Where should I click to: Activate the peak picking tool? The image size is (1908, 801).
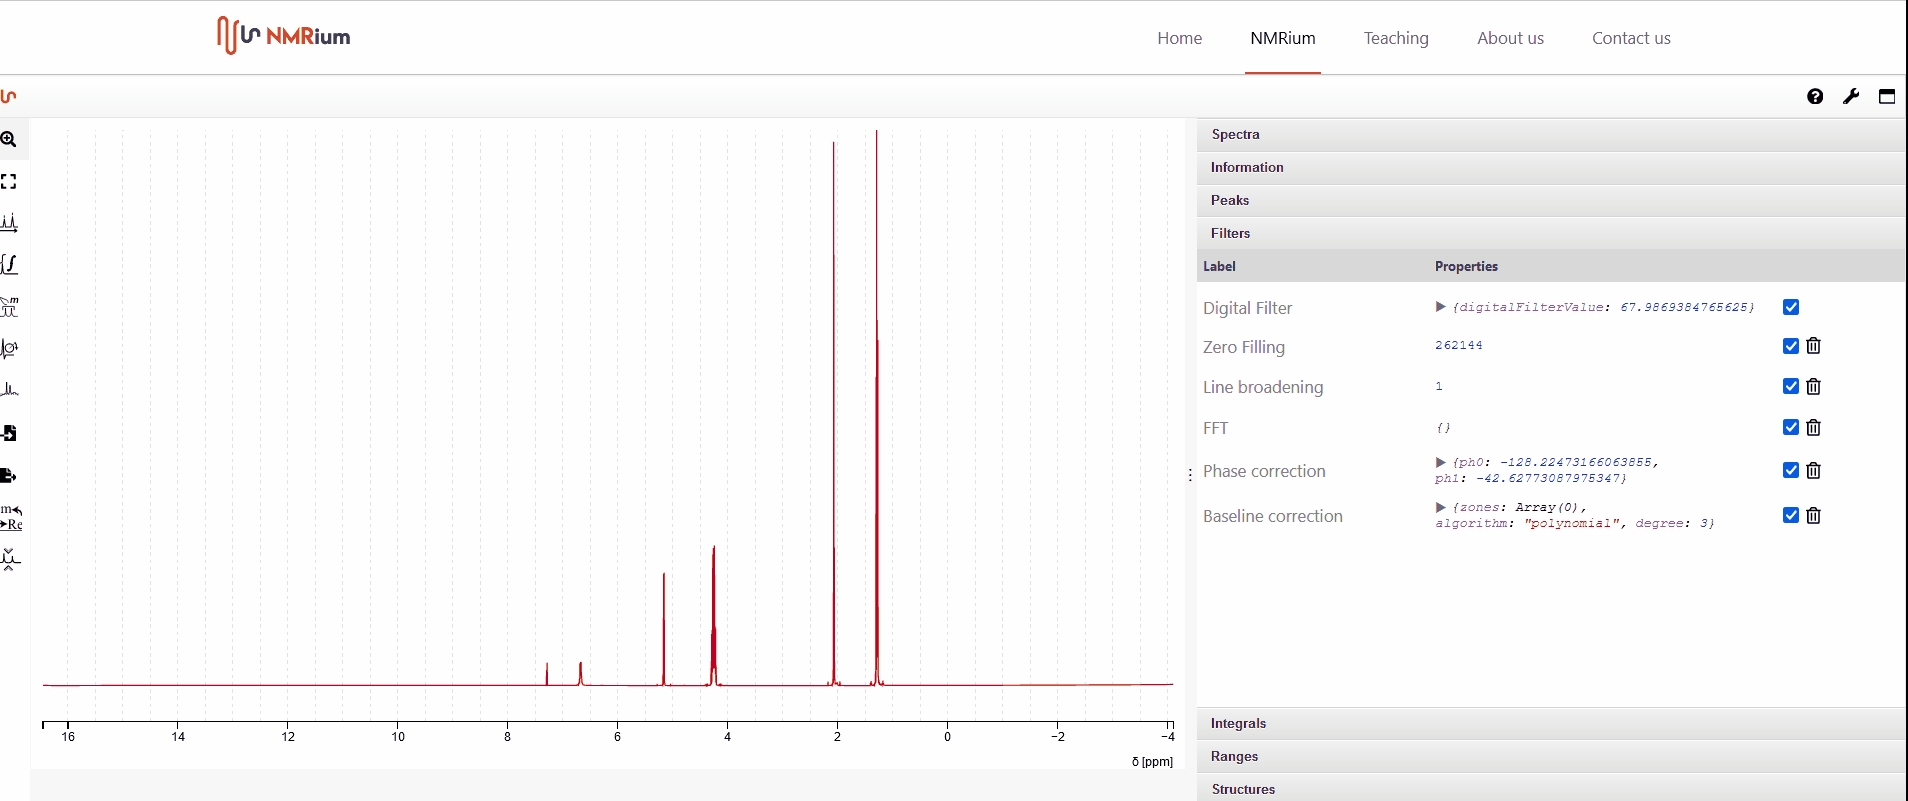9,223
